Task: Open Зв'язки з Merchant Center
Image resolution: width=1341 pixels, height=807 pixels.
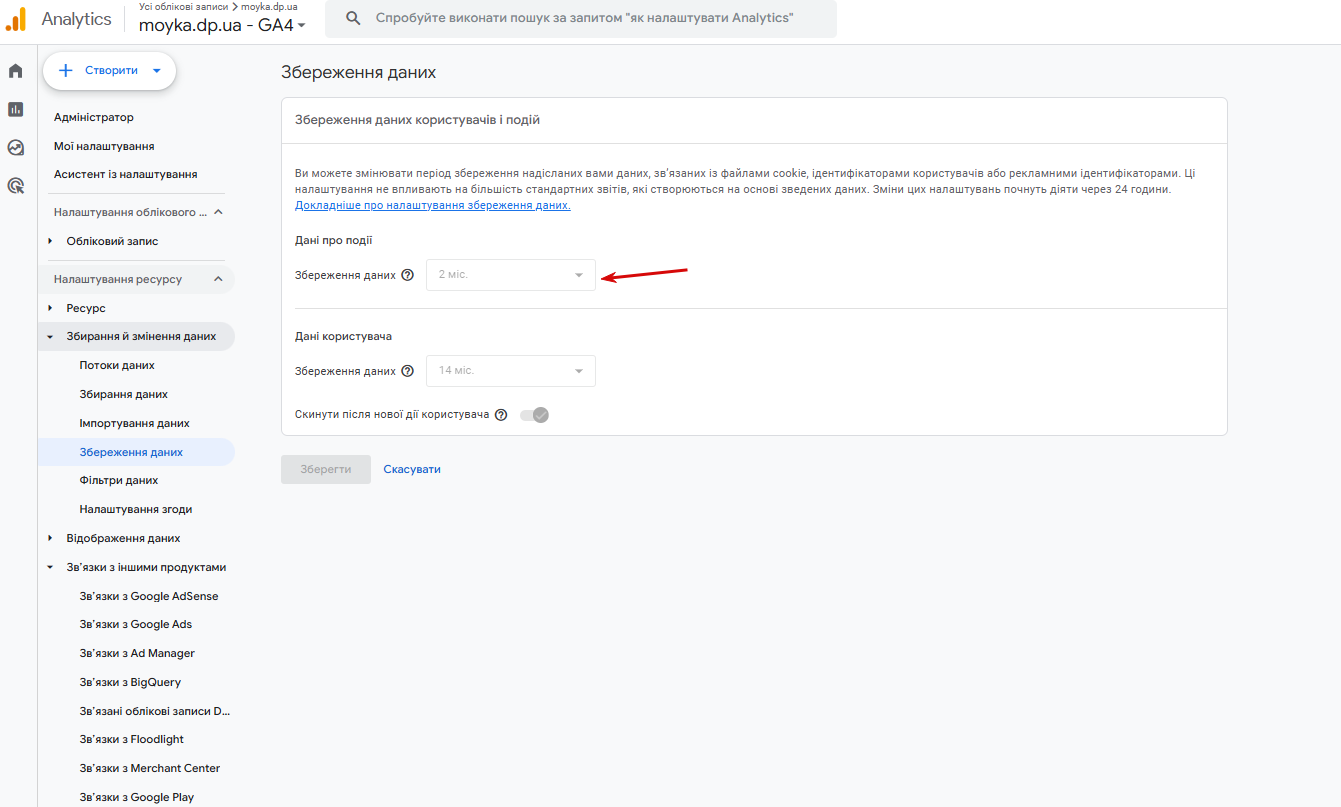Action: 150,768
